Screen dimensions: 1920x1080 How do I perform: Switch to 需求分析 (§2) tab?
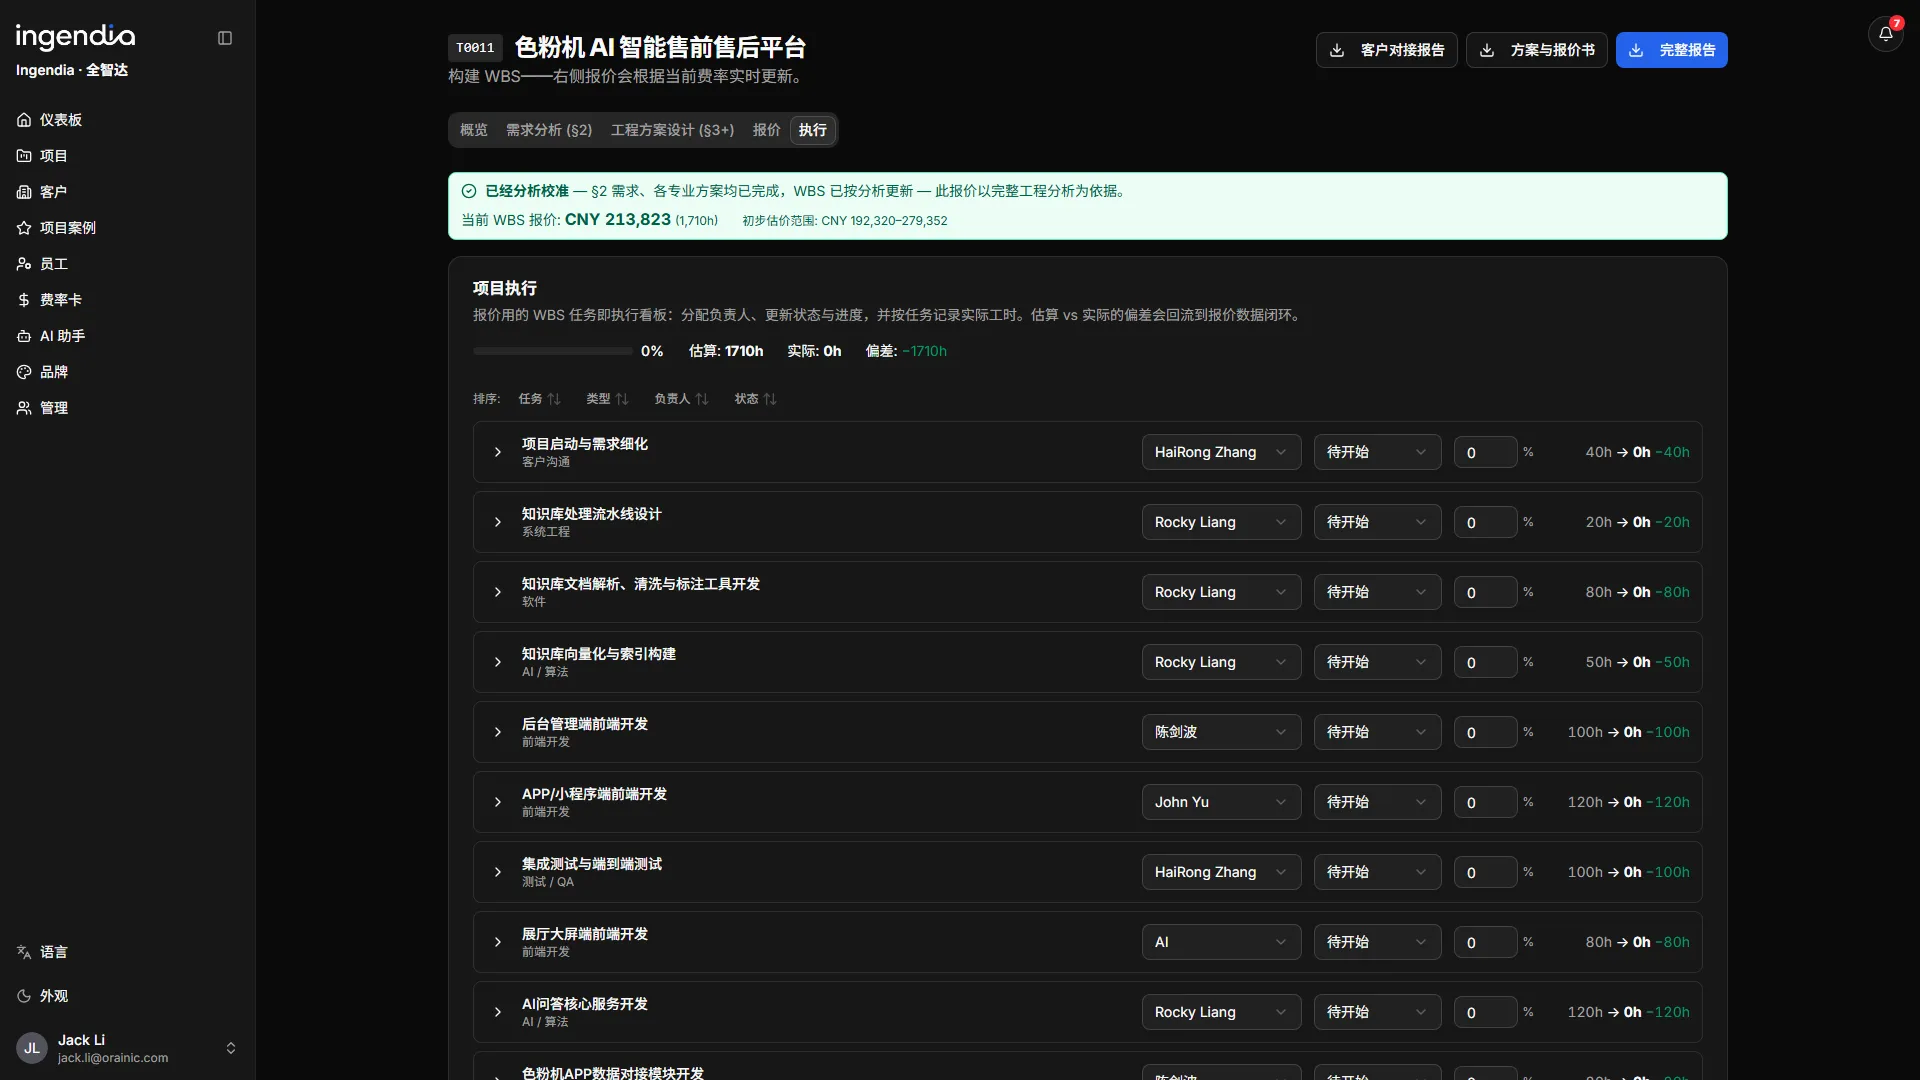(x=549, y=130)
